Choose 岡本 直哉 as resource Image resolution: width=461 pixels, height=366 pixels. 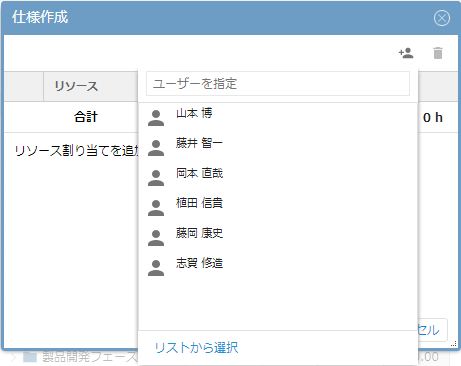coord(278,178)
